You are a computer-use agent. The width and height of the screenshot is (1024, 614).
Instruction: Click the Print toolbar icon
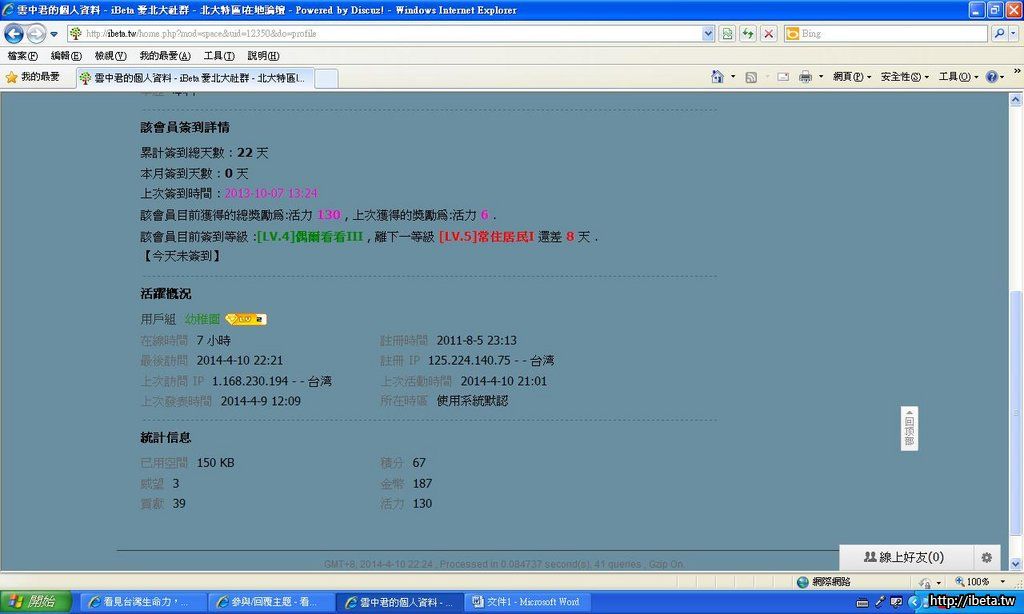pyautogui.click(x=805, y=77)
